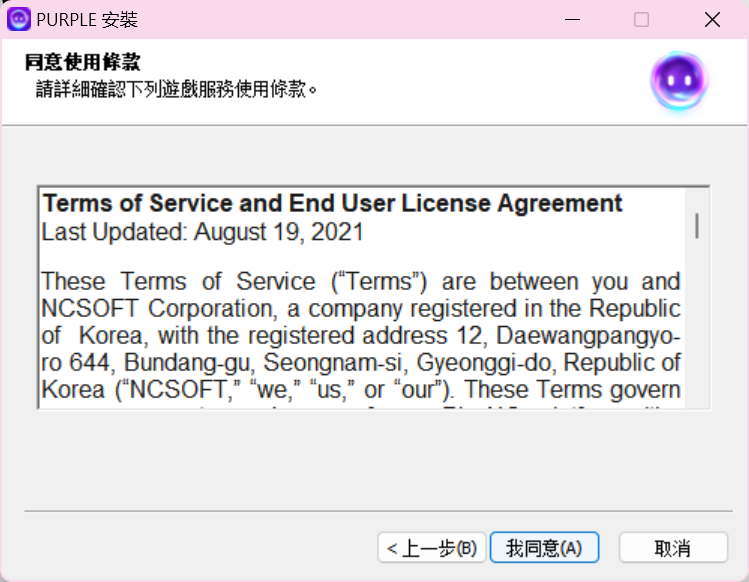Cancel installation with the 取消 button
The height and width of the screenshot is (582, 749).
pos(673,548)
